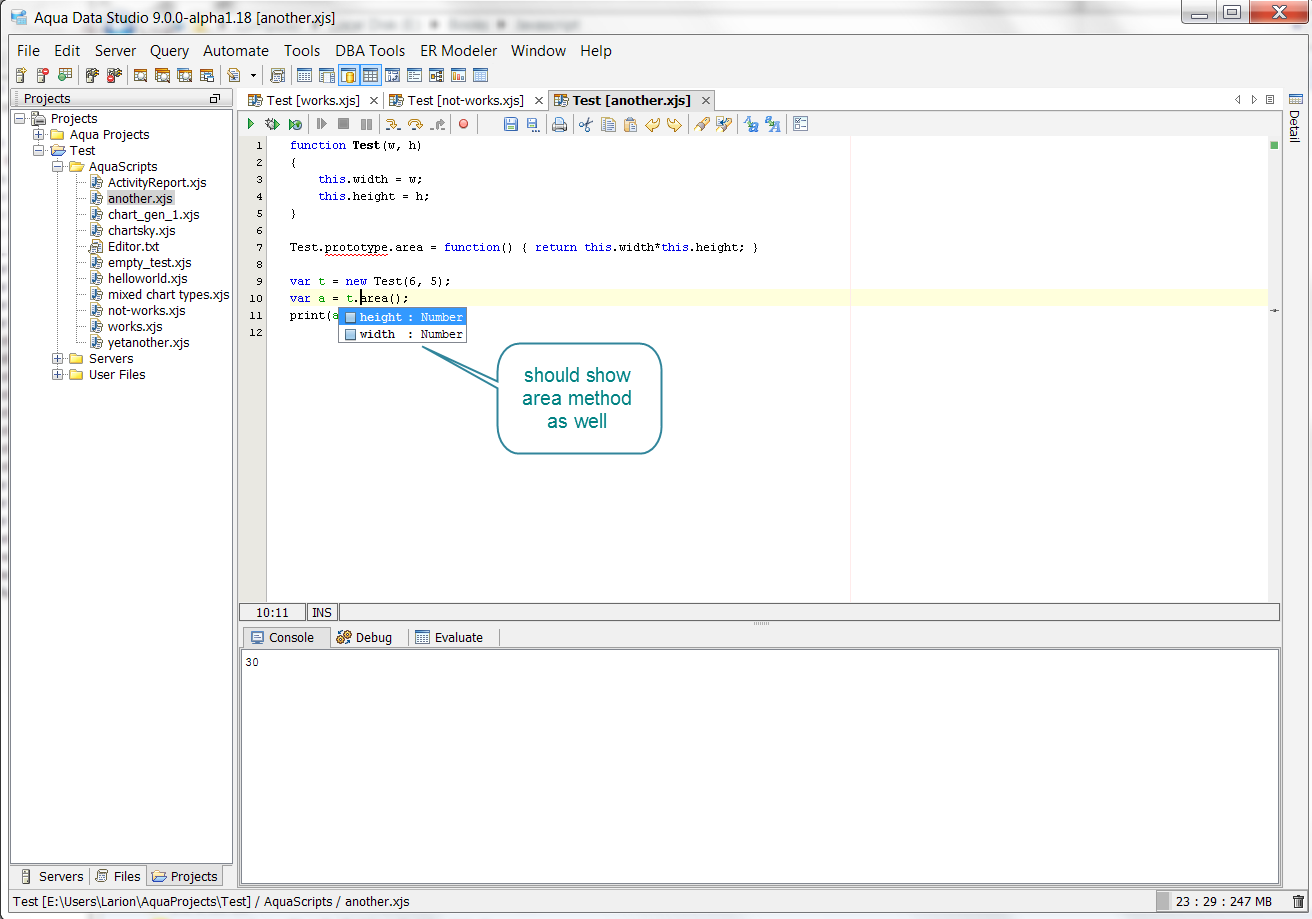Expand the User Files folder
This screenshot has width=1312, height=919.
(x=58, y=375)
